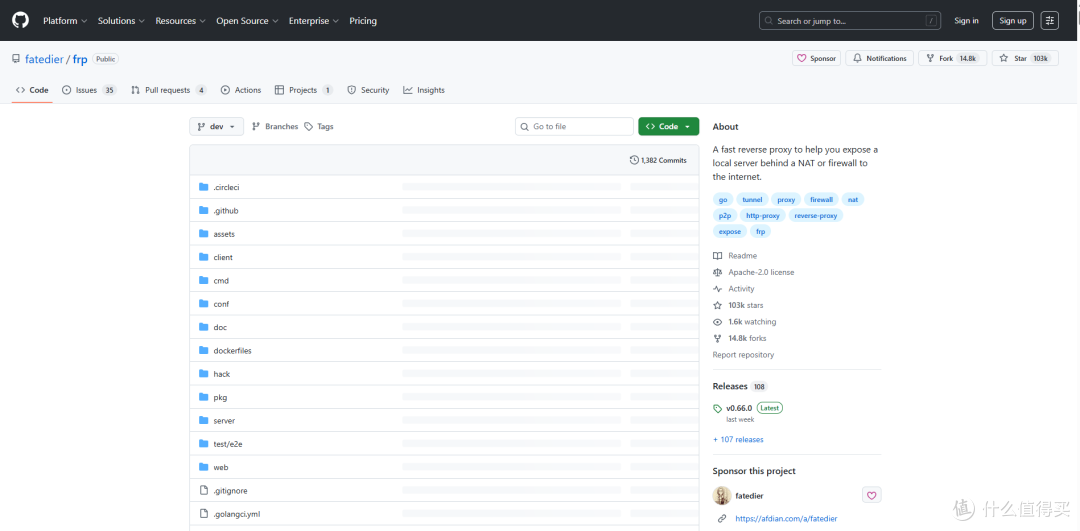Screen dimensions: 1080x531
Task: Click the http-proxy topic tag
Action: [762, 216]
